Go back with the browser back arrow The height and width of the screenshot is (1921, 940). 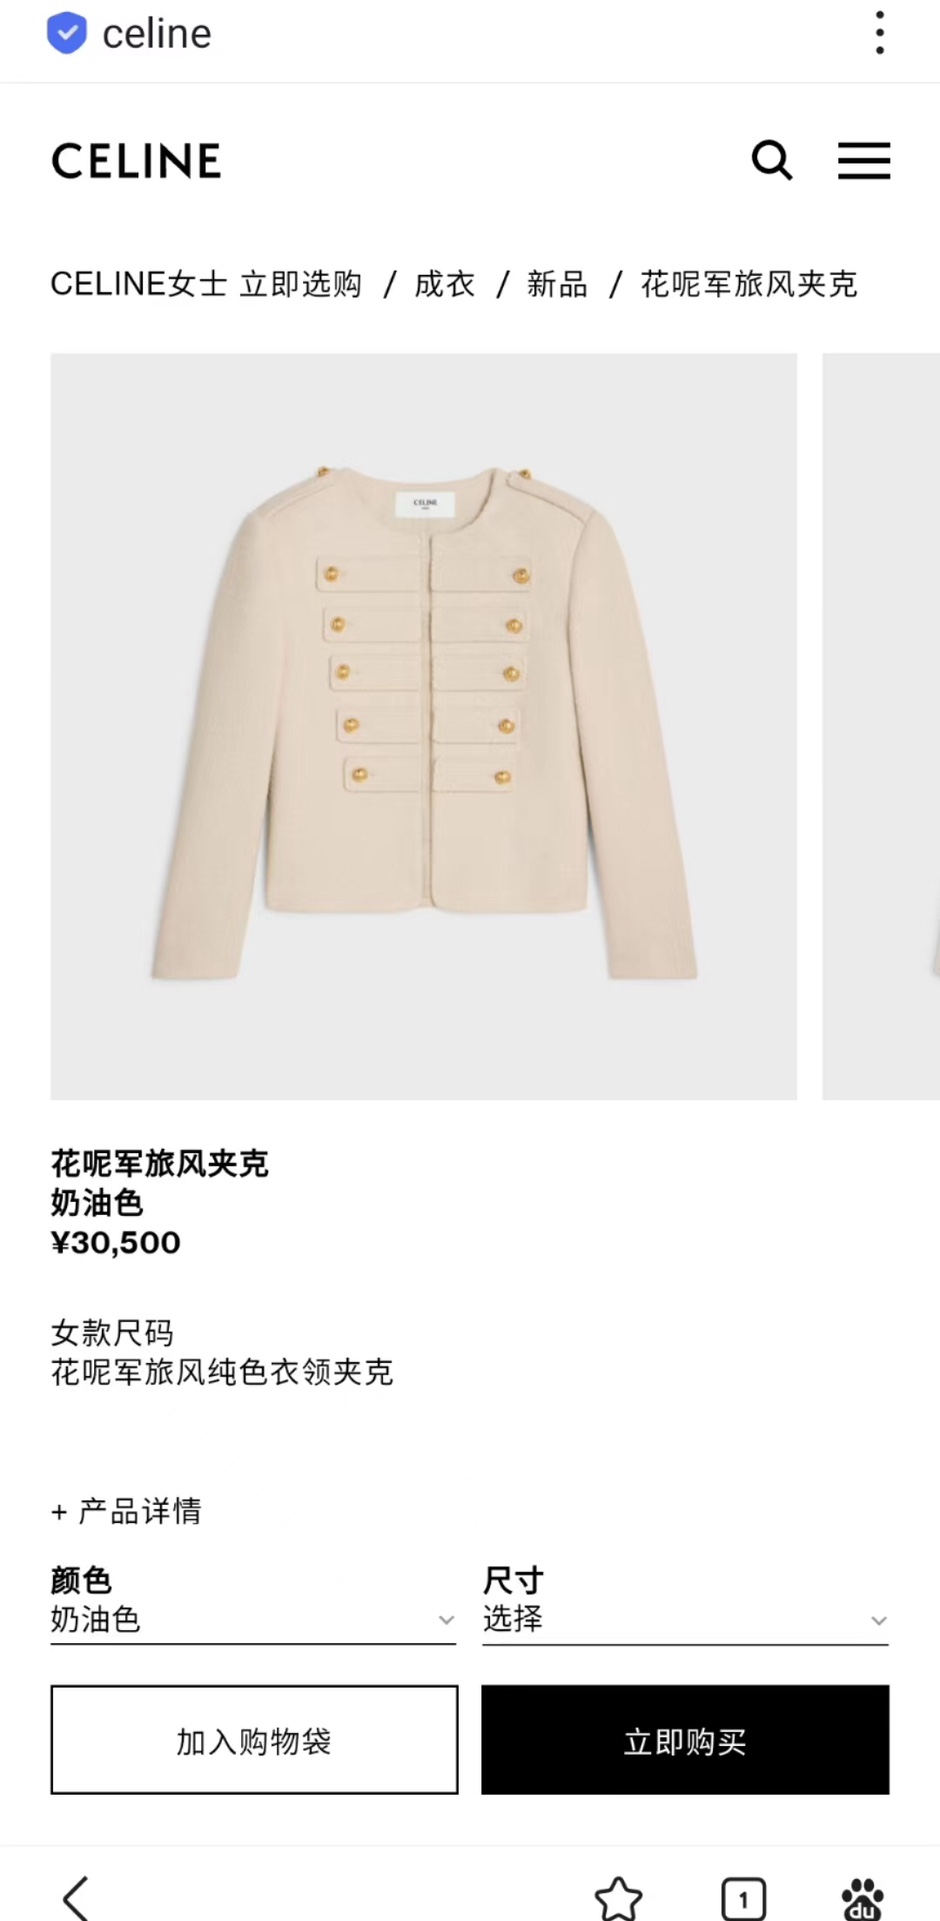(x=76, y=1896)
